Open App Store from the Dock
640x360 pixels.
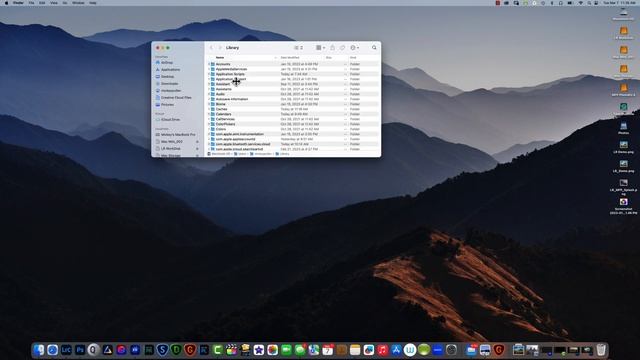coord(396,350)
